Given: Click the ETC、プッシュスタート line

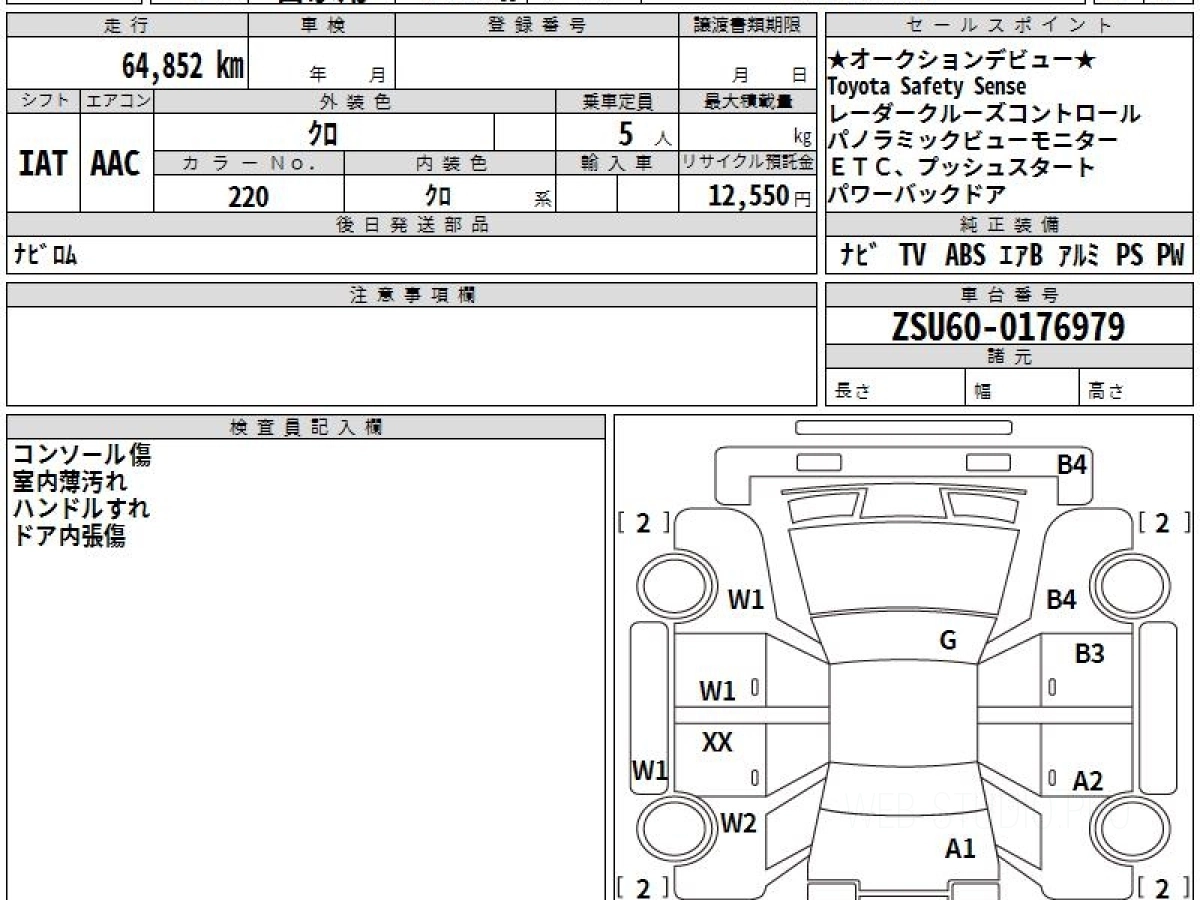Looking at the screenshot, I should tap(962, 168).
